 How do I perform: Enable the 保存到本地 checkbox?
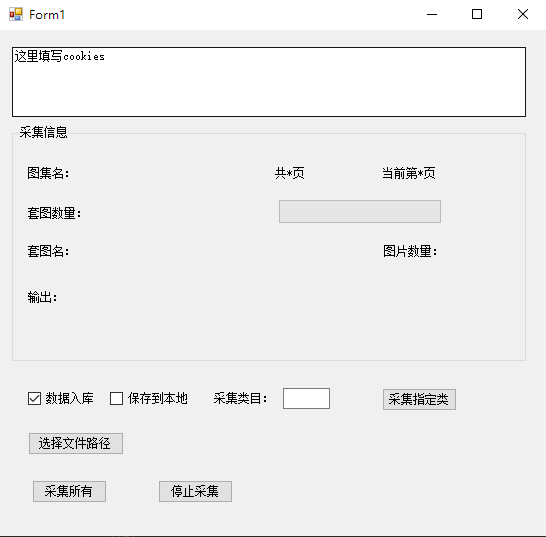[x=116, y=399]
